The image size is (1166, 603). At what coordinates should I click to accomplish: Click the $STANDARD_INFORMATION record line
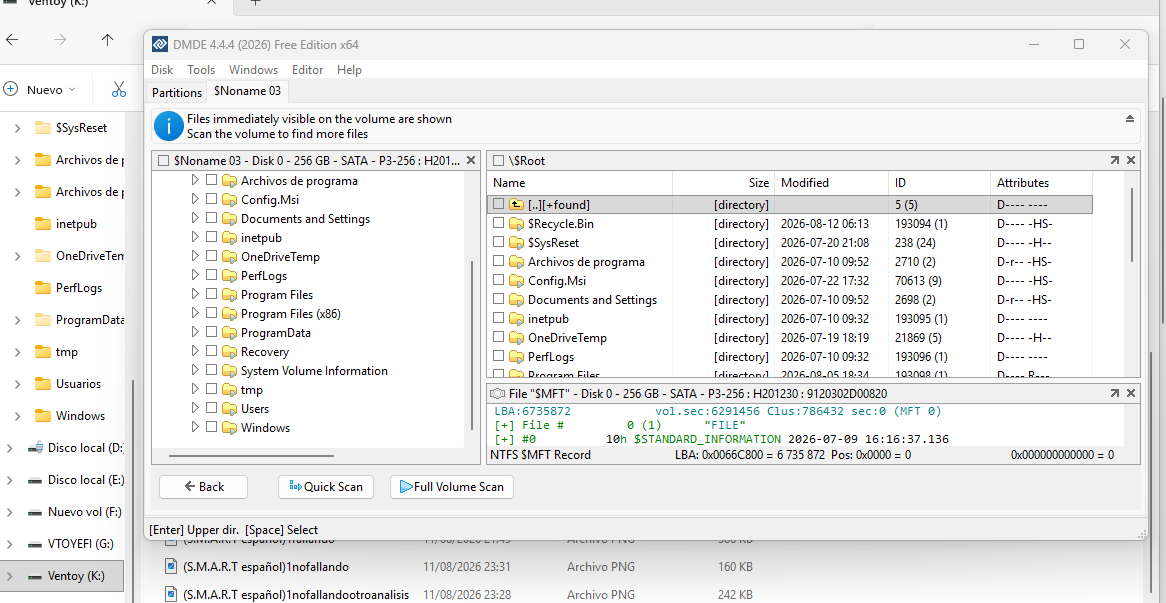tap(721, 439)
